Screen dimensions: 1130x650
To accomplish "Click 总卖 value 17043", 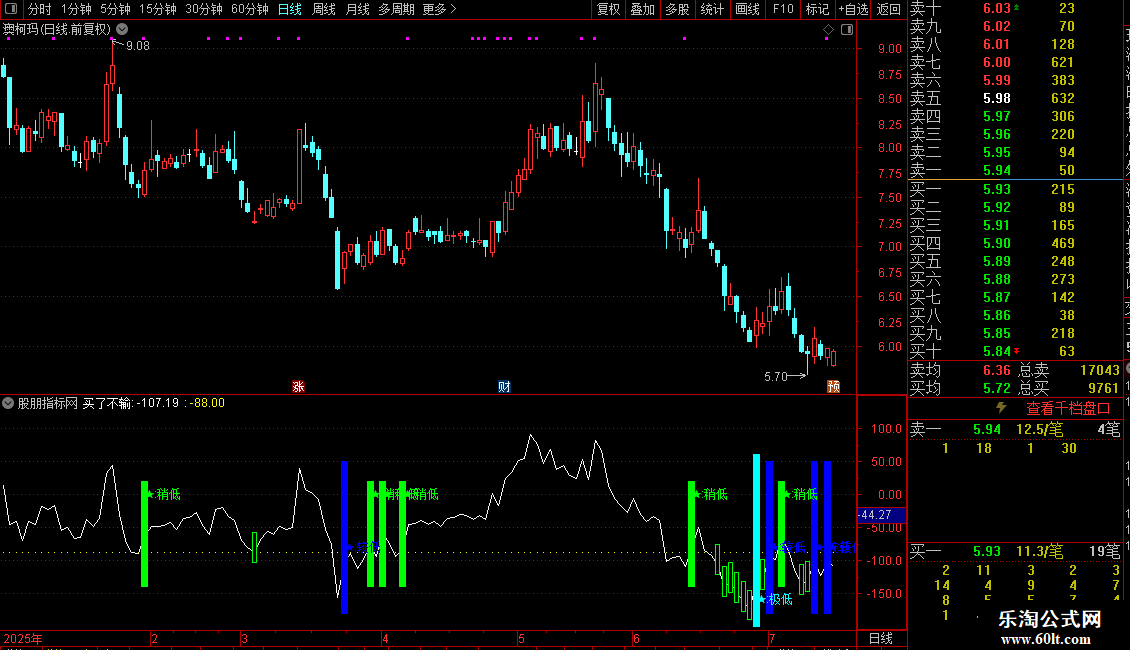I will pos(1100,370).
